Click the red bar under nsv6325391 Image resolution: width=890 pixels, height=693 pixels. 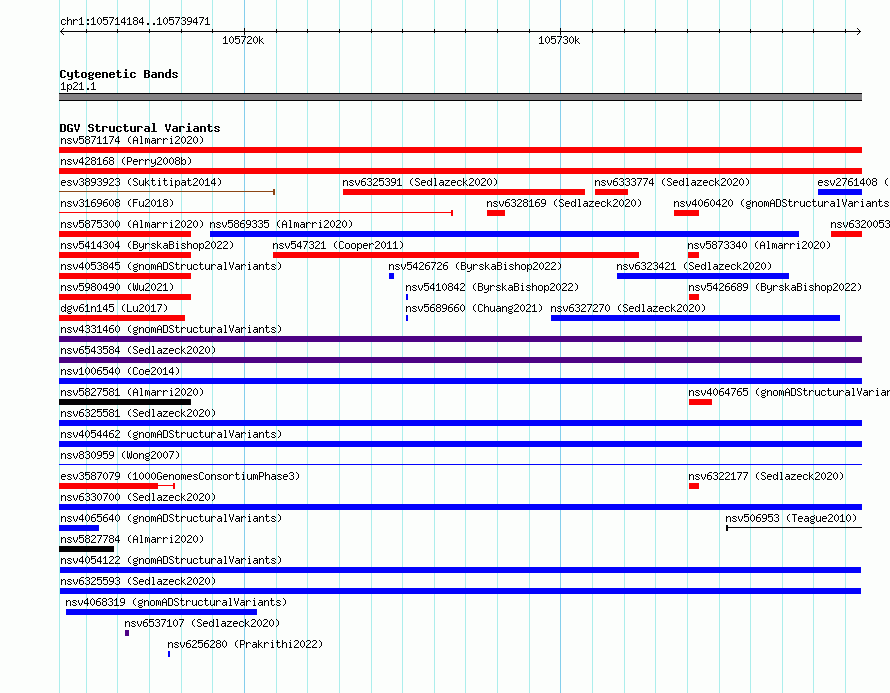click(x=464, y=192)
